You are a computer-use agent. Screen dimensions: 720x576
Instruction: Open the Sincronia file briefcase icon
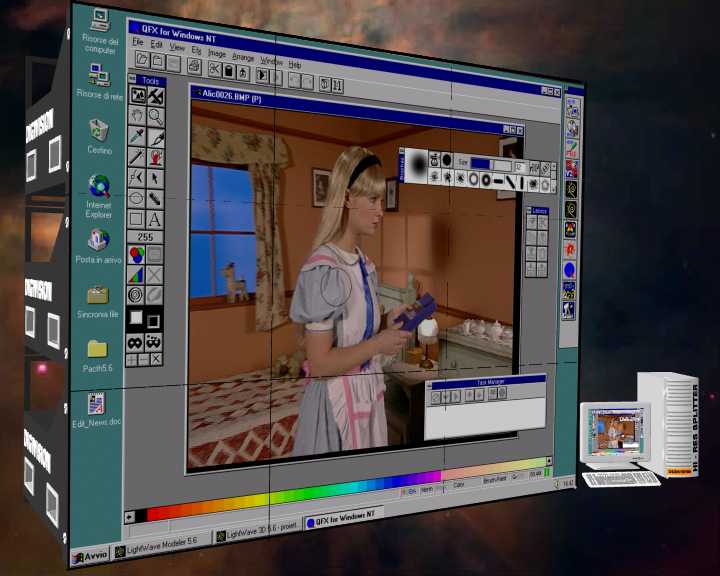pos(98,302)
